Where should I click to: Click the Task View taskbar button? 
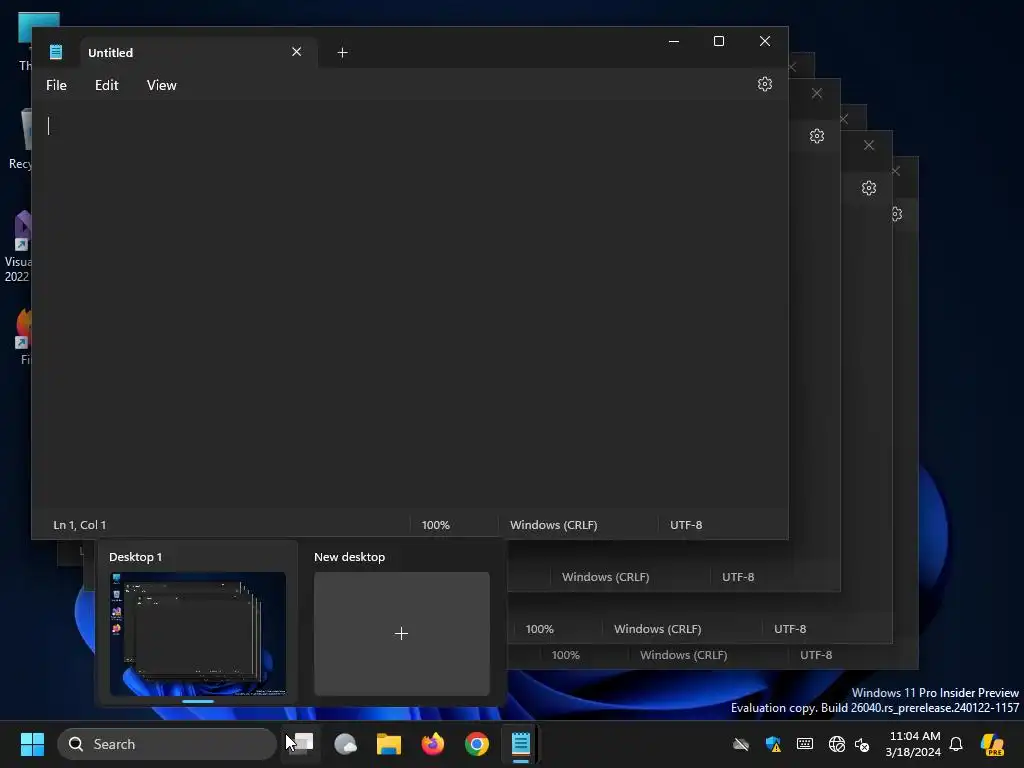coord(301,744)
